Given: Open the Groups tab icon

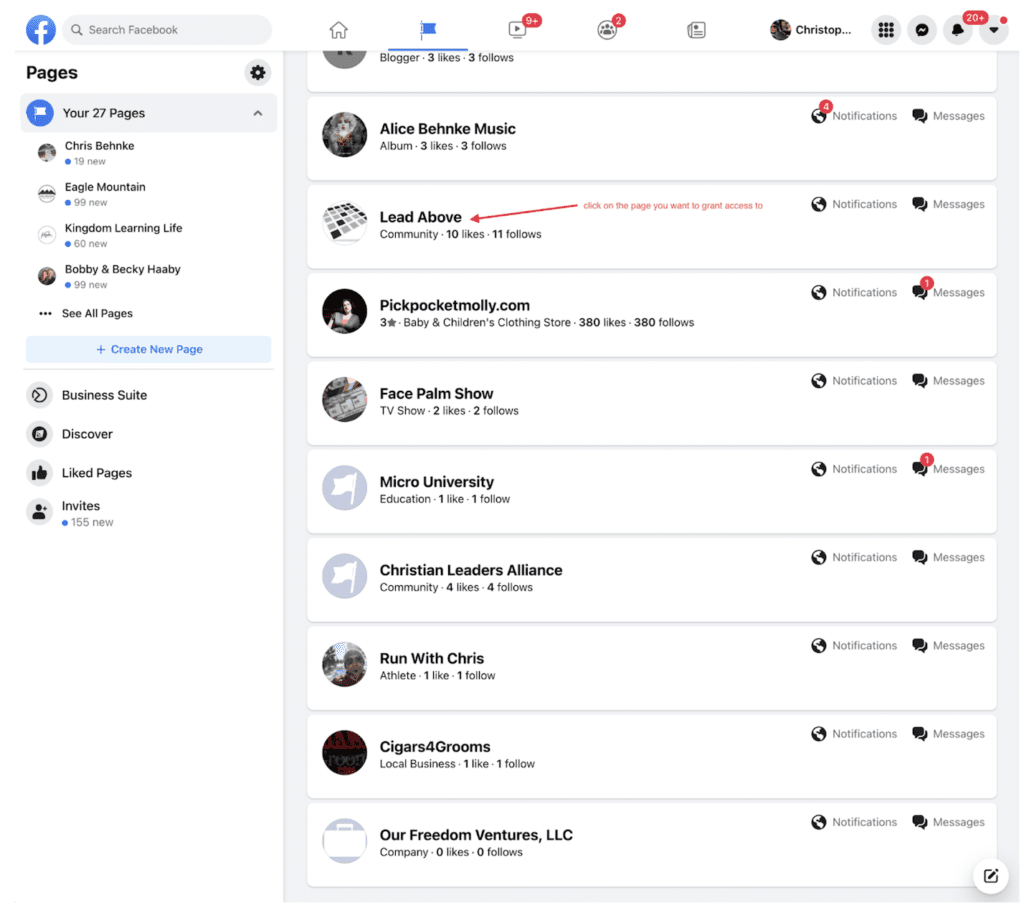Looking at the screenshot, I should click(x=607, y=29).
